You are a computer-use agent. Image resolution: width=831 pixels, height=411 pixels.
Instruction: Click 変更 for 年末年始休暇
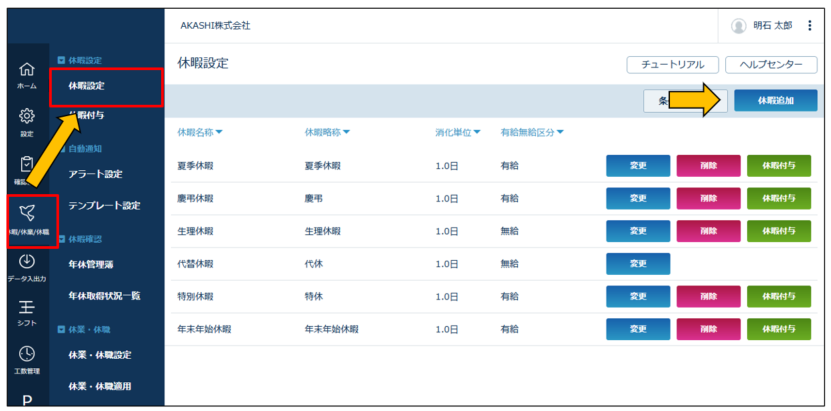[638, 329]
